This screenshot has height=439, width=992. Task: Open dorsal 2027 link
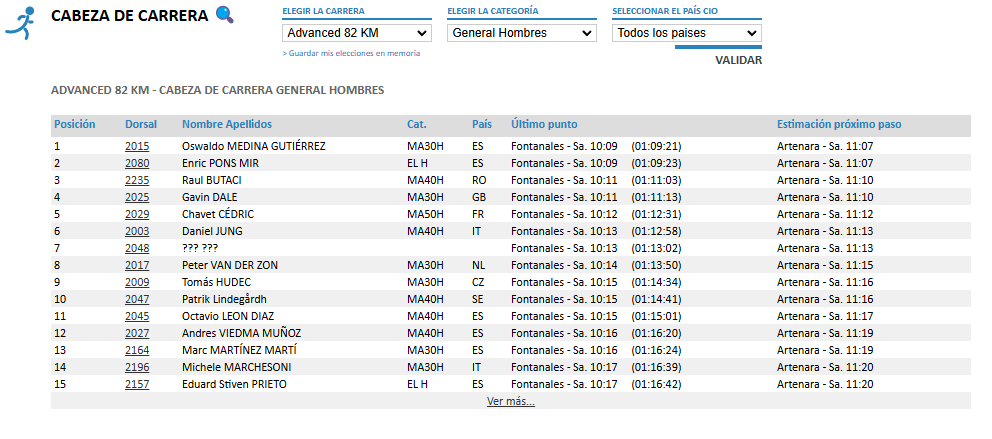click(x=137, y=333)
